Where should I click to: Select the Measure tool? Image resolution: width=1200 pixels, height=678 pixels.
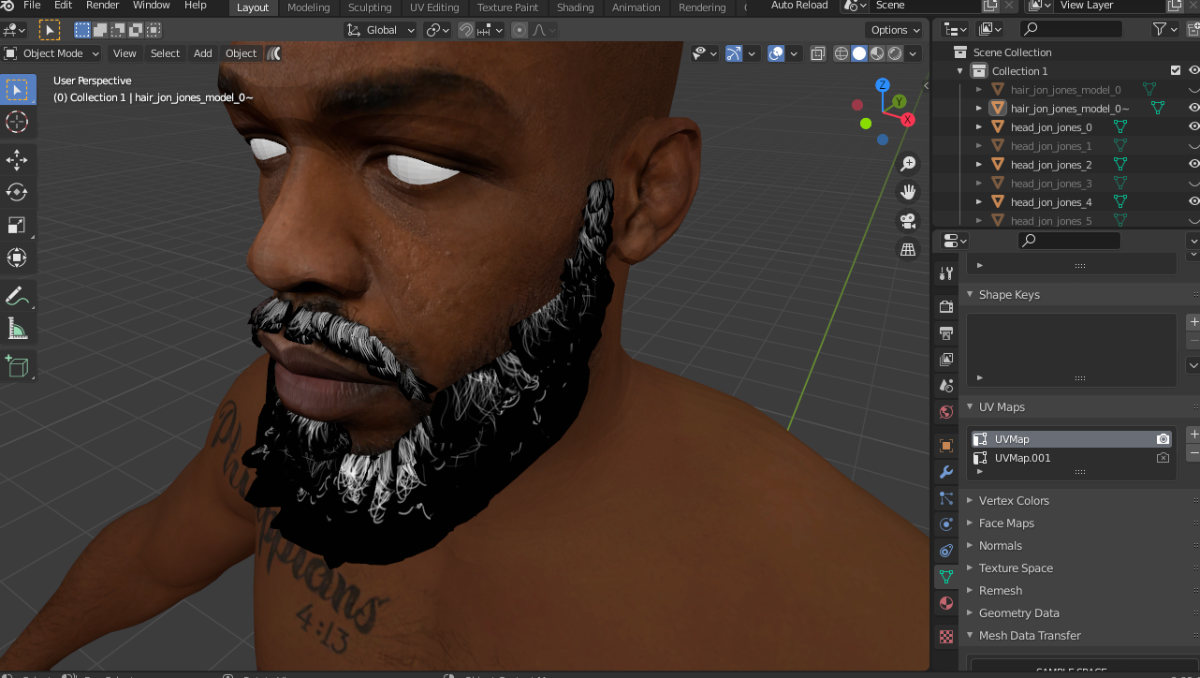tap(17, 328)
